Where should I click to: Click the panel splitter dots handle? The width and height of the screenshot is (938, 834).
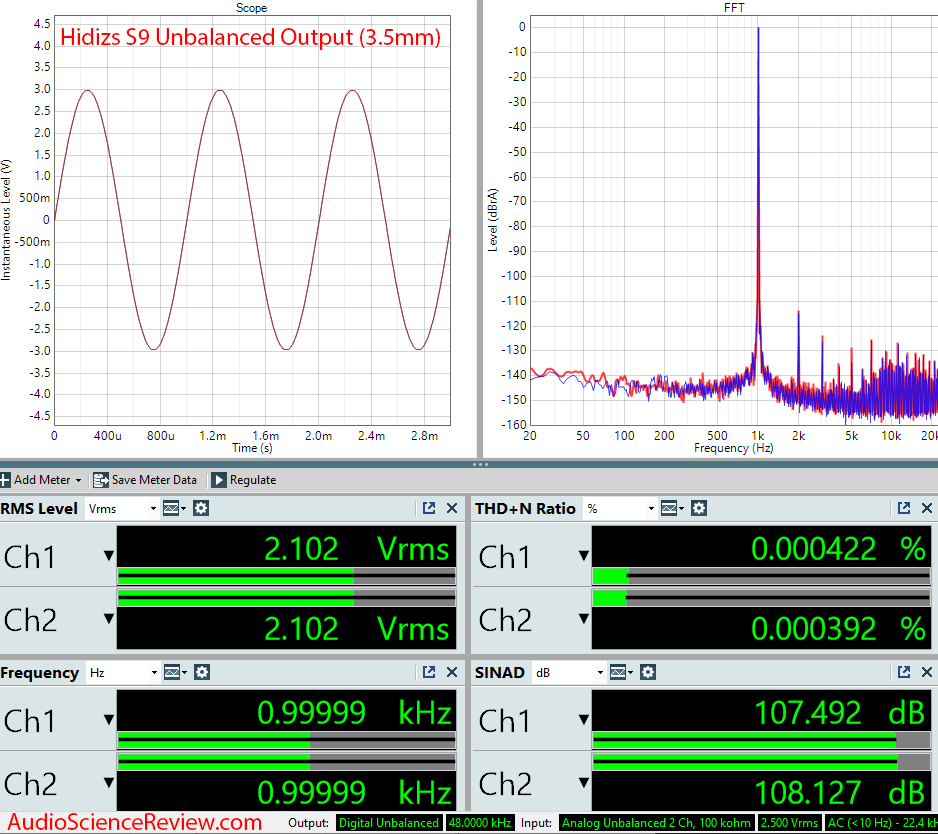480,464
